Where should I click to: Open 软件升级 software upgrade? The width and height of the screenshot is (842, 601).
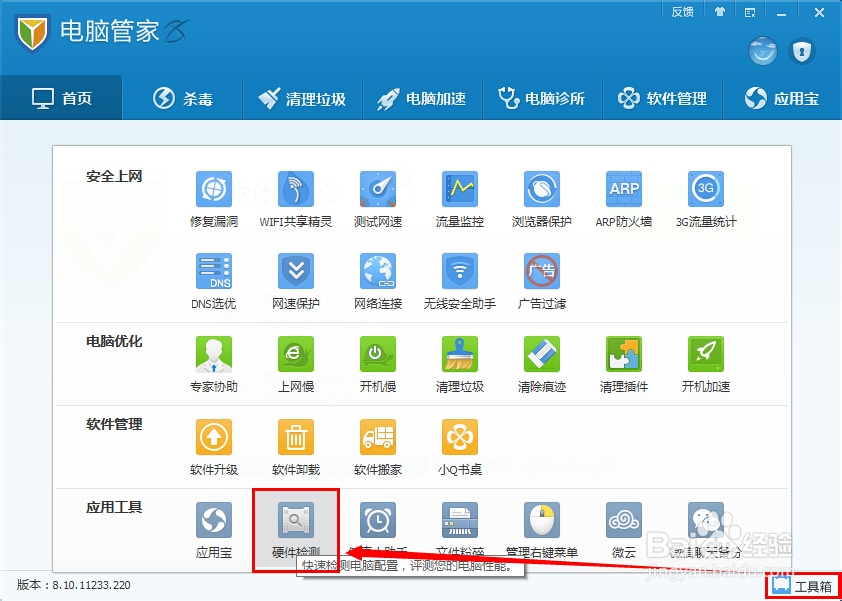tap(214, 448)
